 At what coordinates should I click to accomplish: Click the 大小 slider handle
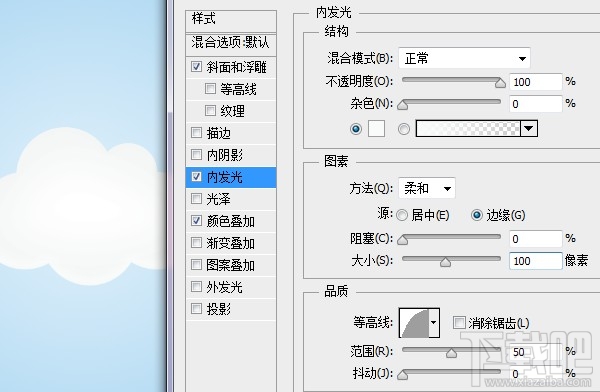(x=445, y=262)
